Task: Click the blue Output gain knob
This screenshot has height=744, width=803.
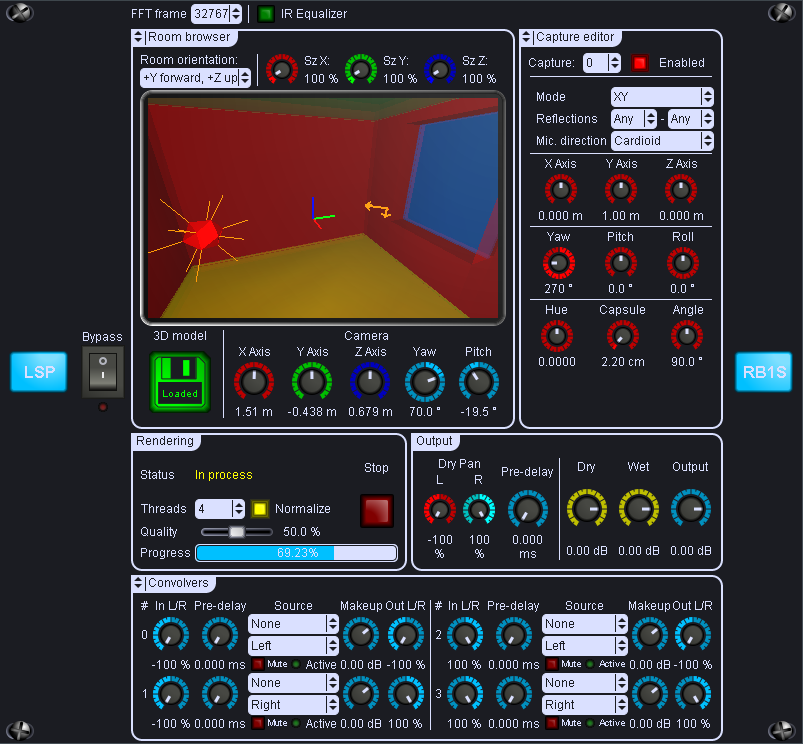Action: (690, 509)
